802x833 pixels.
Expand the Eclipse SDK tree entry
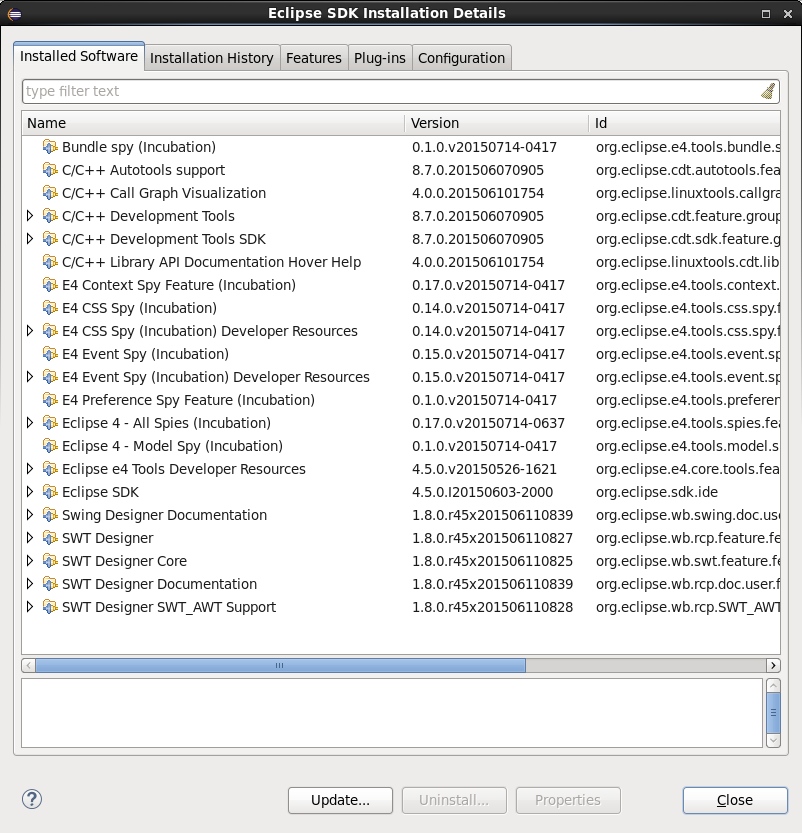[x=30, y=492]
